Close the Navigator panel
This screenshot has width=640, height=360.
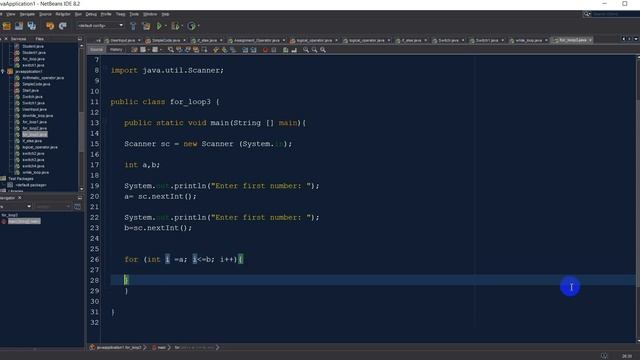tap(20, 198)
